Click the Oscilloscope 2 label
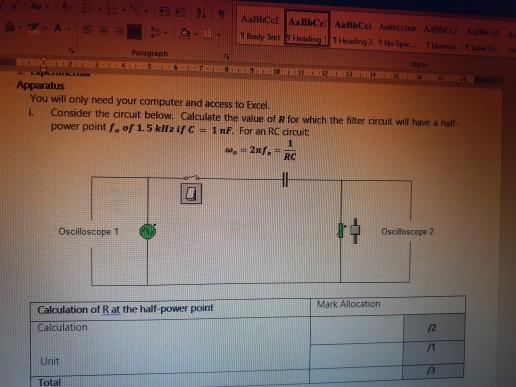Screen dimensions: 516x387 point(407,231)
